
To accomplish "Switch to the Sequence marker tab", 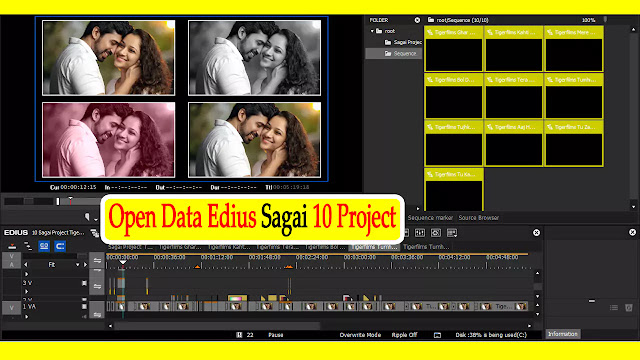I will point(430,218).
